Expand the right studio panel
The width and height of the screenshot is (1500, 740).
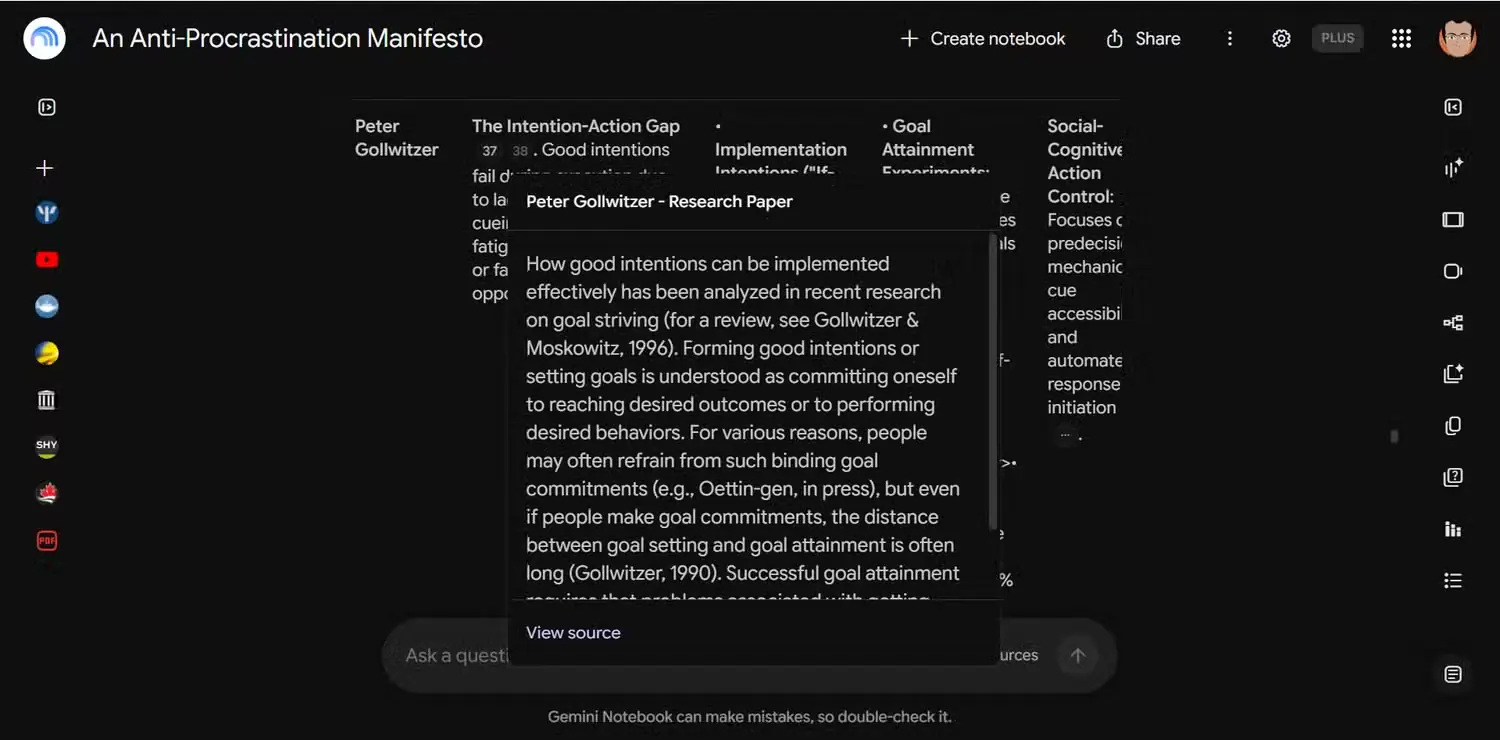[x=1453, y=107]
